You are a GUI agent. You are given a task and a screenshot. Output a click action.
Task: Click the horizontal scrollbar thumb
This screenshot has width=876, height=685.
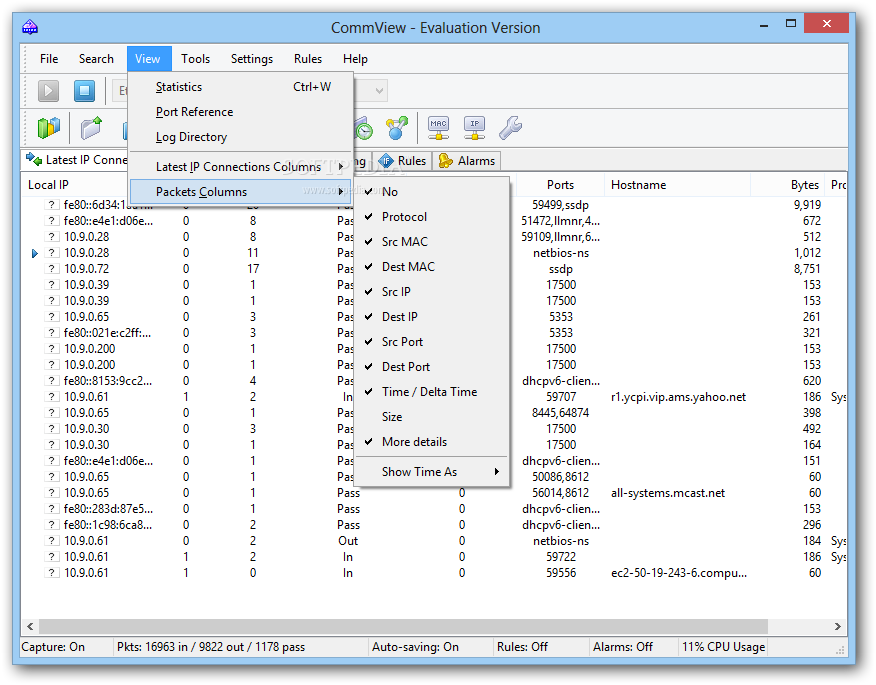pos(403,626)
